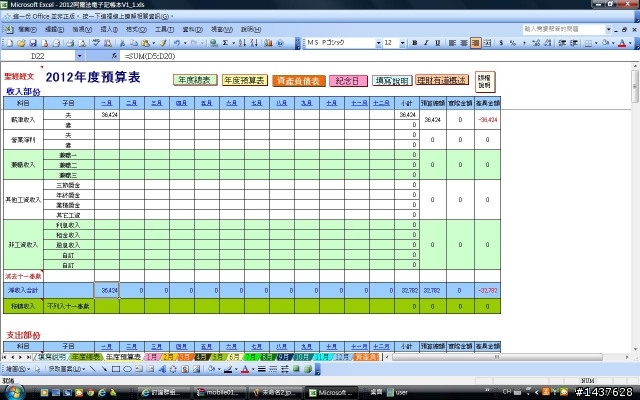640x400 pixels.
Task: Apply the percent style button
Action: (513, 43)
